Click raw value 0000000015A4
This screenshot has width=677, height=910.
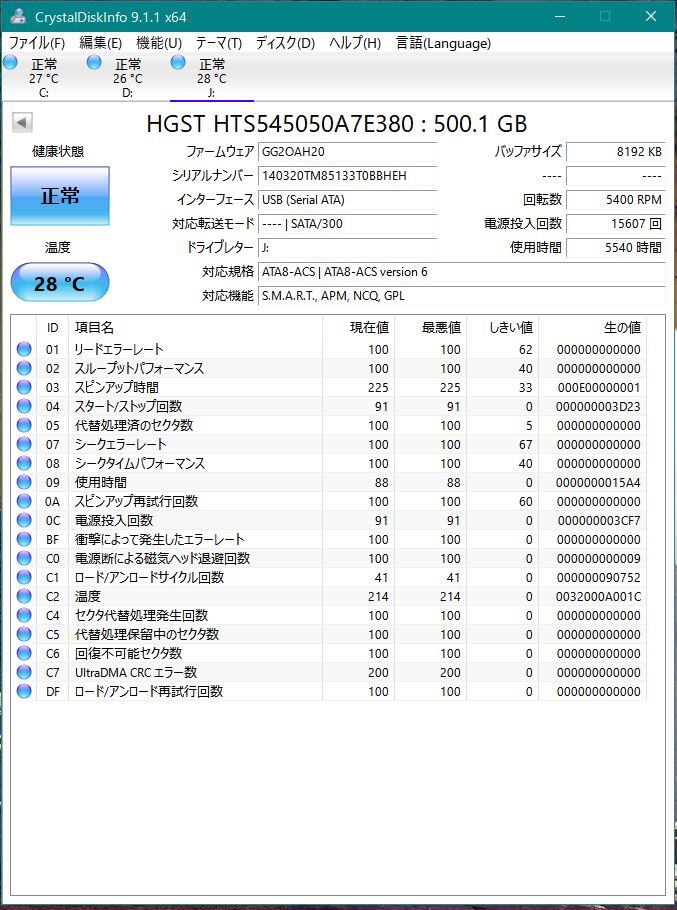598,483
